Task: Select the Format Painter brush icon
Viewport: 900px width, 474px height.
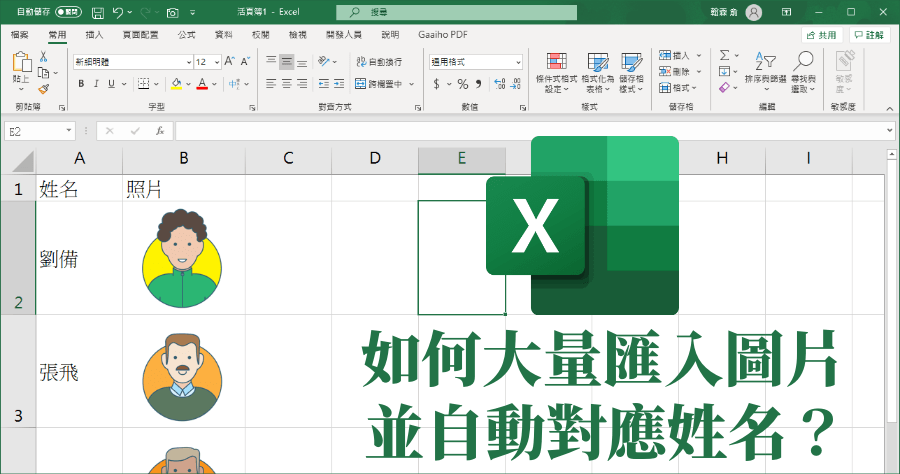Action: [x=43, y=89]
